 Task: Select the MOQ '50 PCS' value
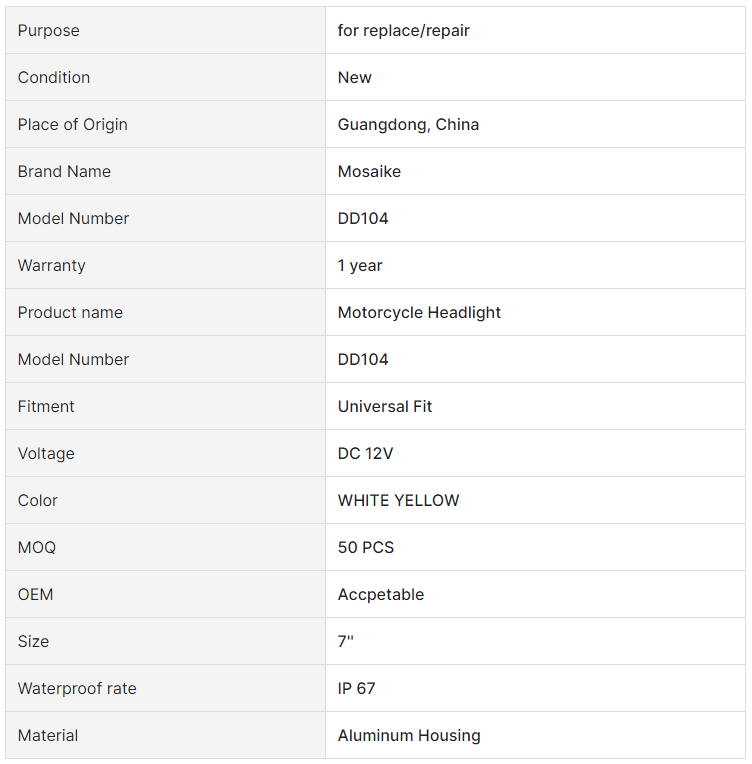click(x=366, y=547)
